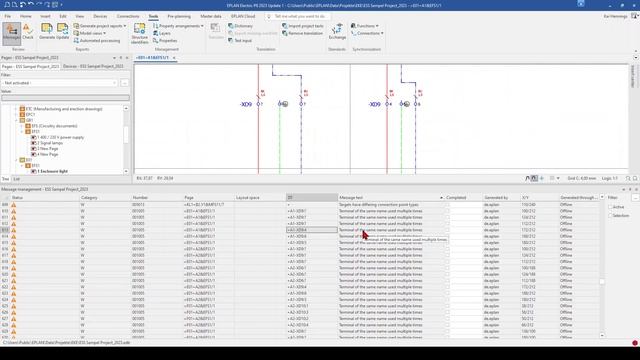Switch to the Master data ribbon tab
The width and height of the screenshot is (640, 360).
[x=211, y=16]
